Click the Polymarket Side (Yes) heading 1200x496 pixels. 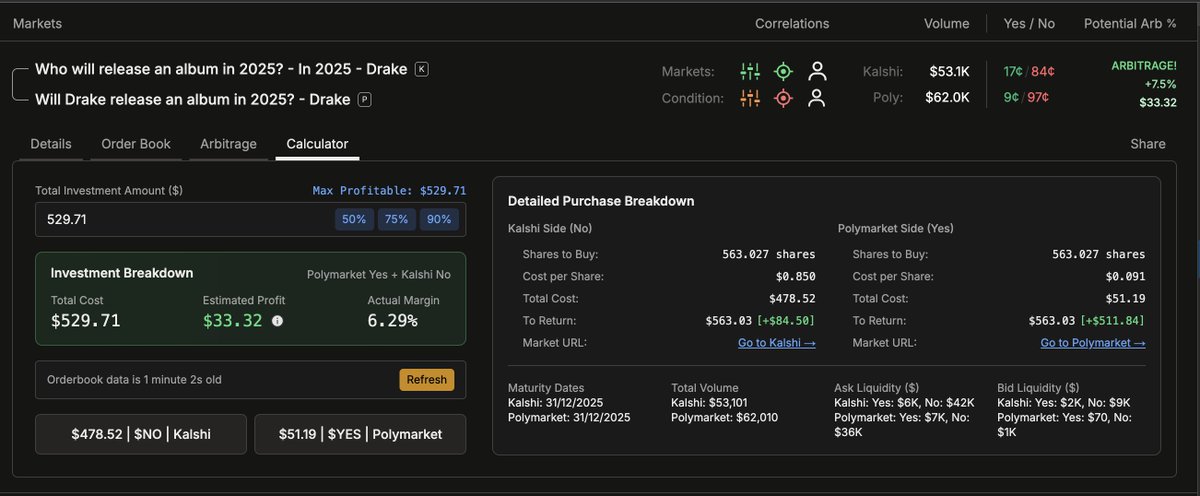pos(896,229)
